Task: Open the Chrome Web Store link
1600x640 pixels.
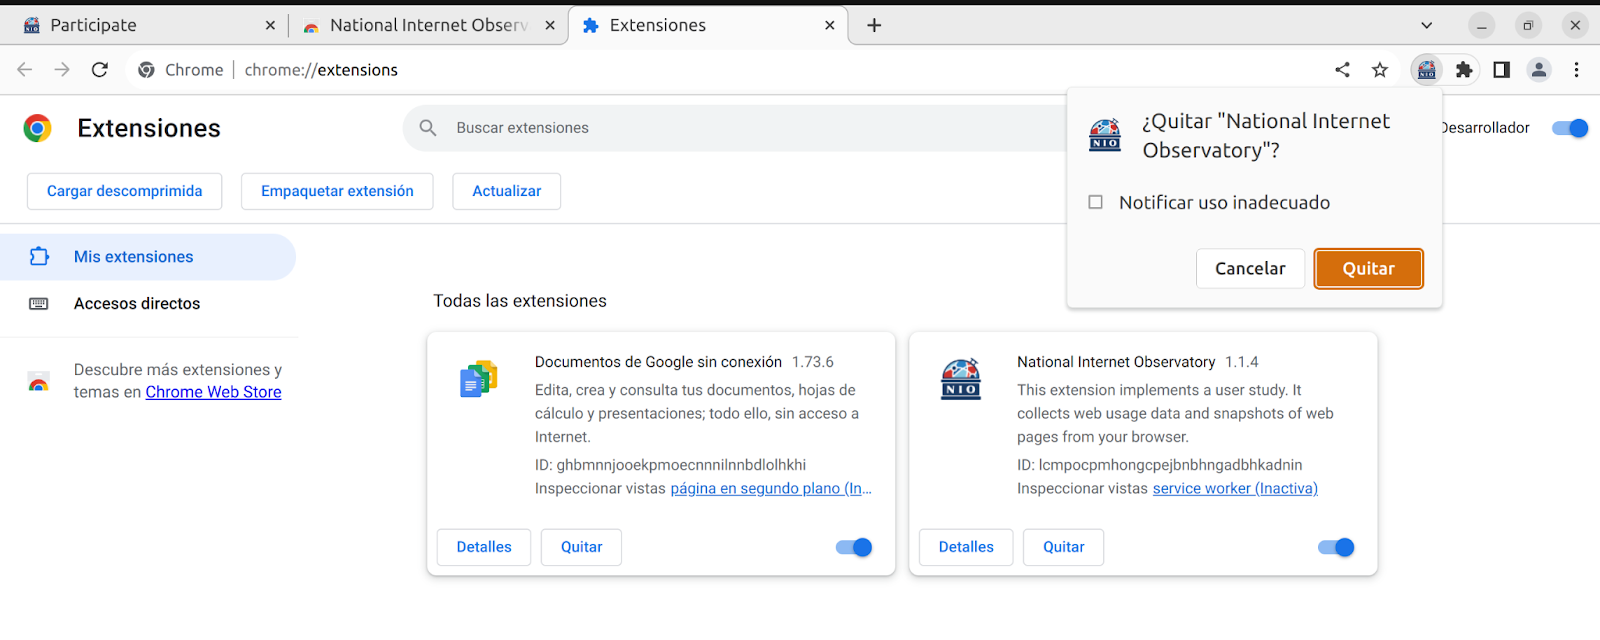Action: point(213,393)
